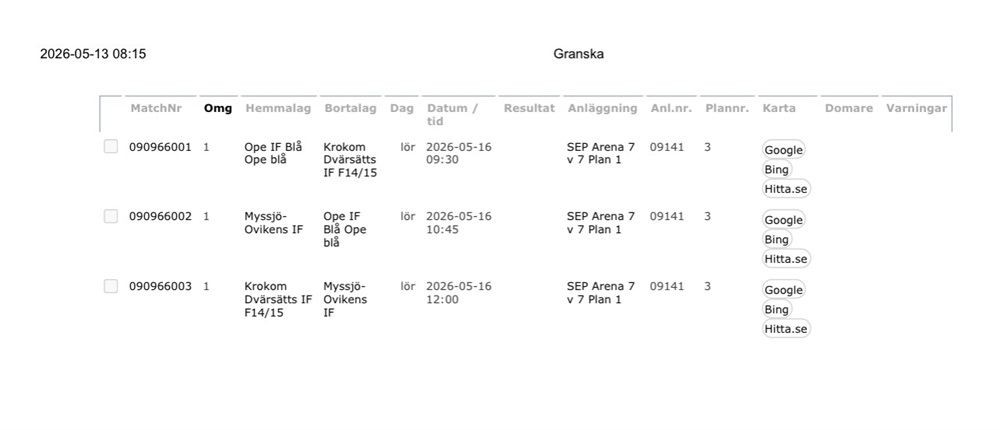Check the box for match 090966001
This screenshot has height=430, width=1000.
click(x=111, y=147)
